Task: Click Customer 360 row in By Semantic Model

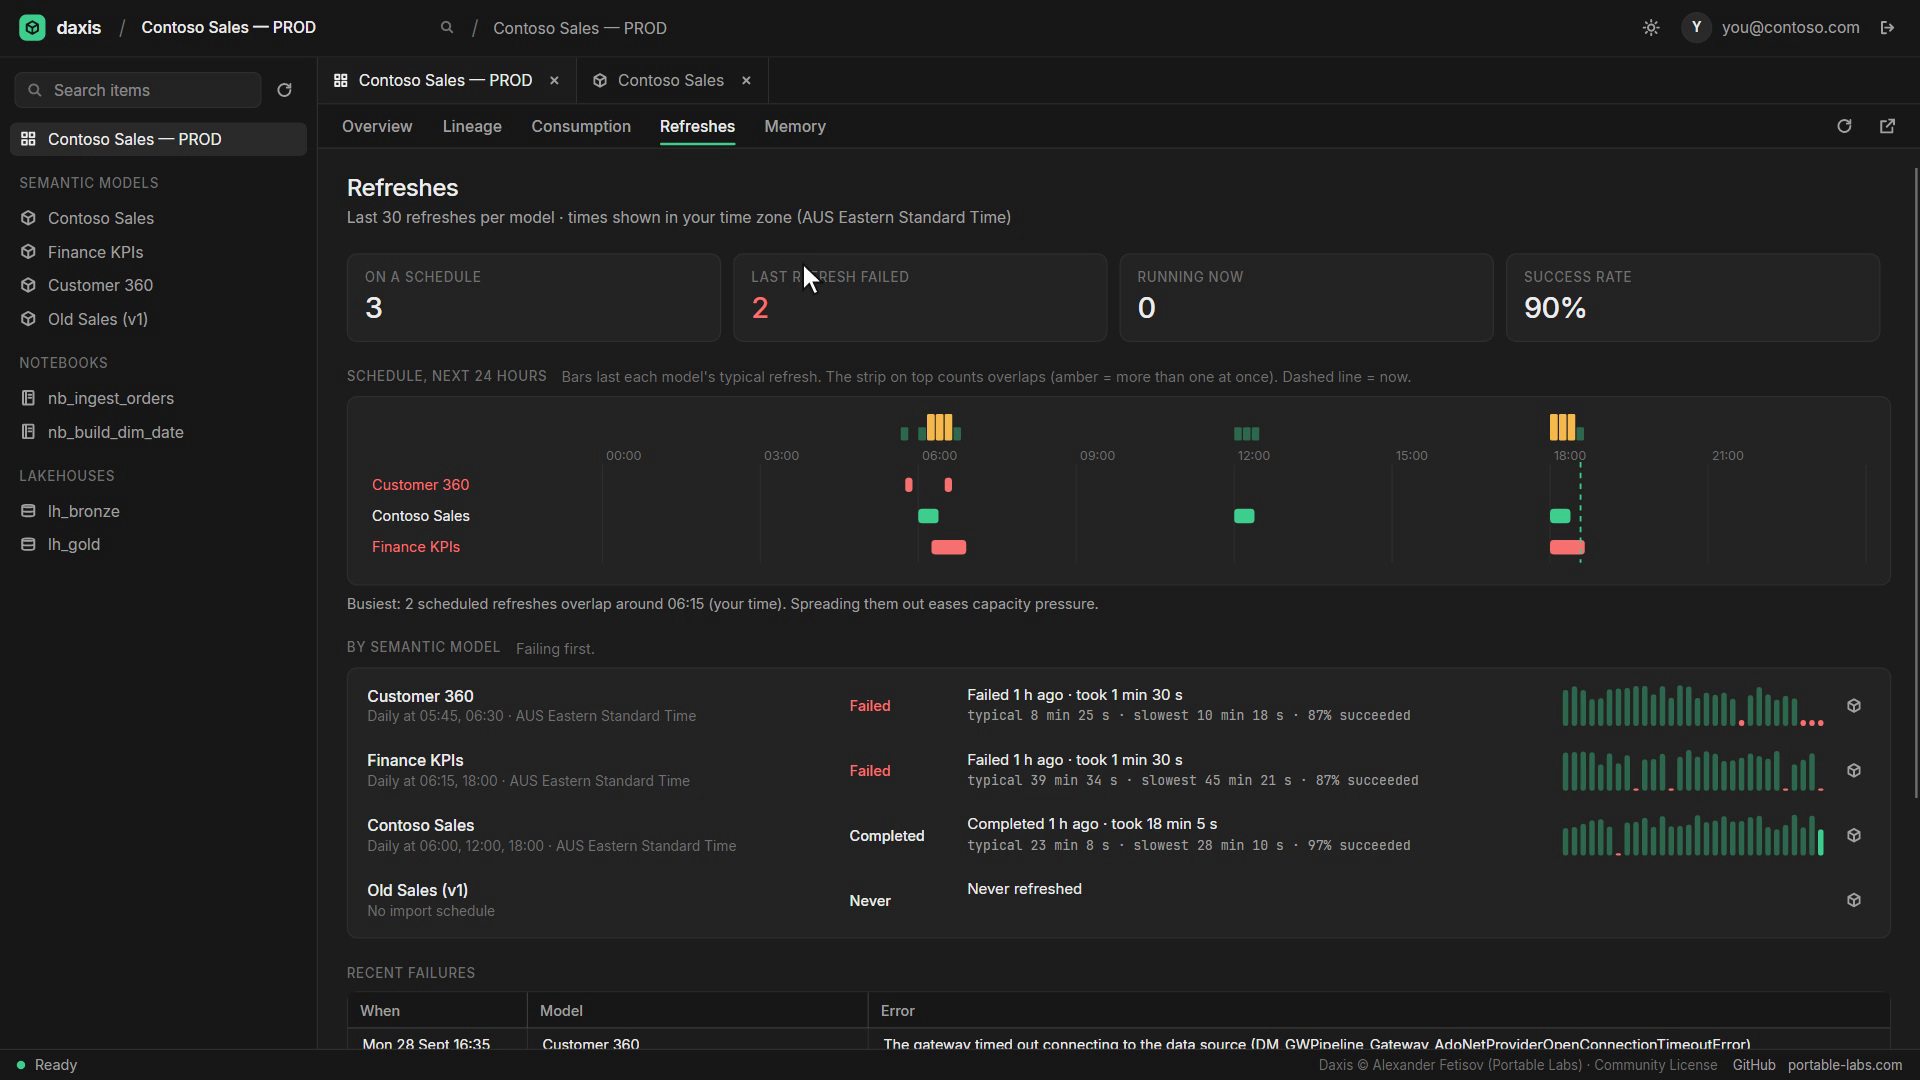Action: [1118, 706]
